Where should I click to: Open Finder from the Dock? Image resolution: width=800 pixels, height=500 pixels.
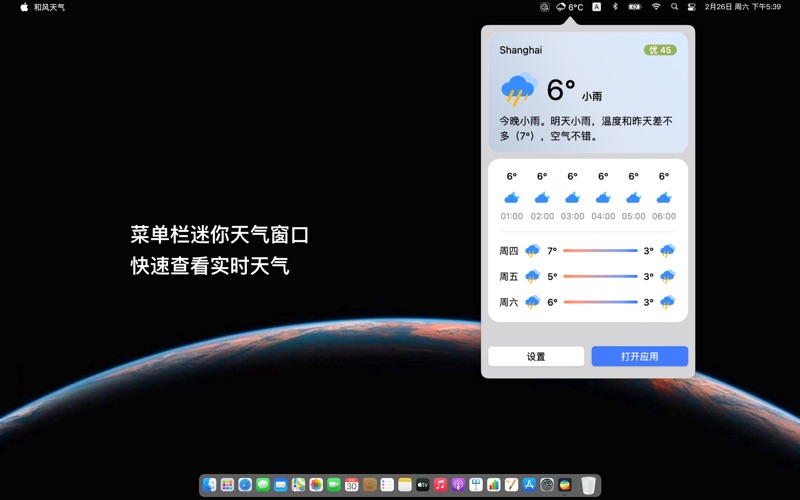point(210,485)
